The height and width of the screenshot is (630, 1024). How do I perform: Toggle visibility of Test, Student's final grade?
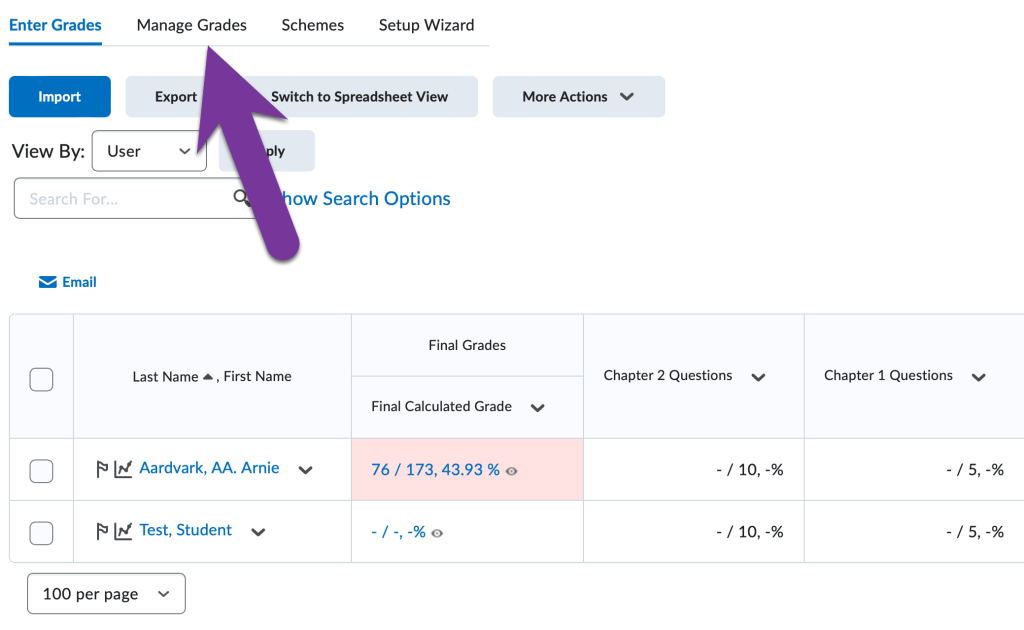[x=436, y=533]
